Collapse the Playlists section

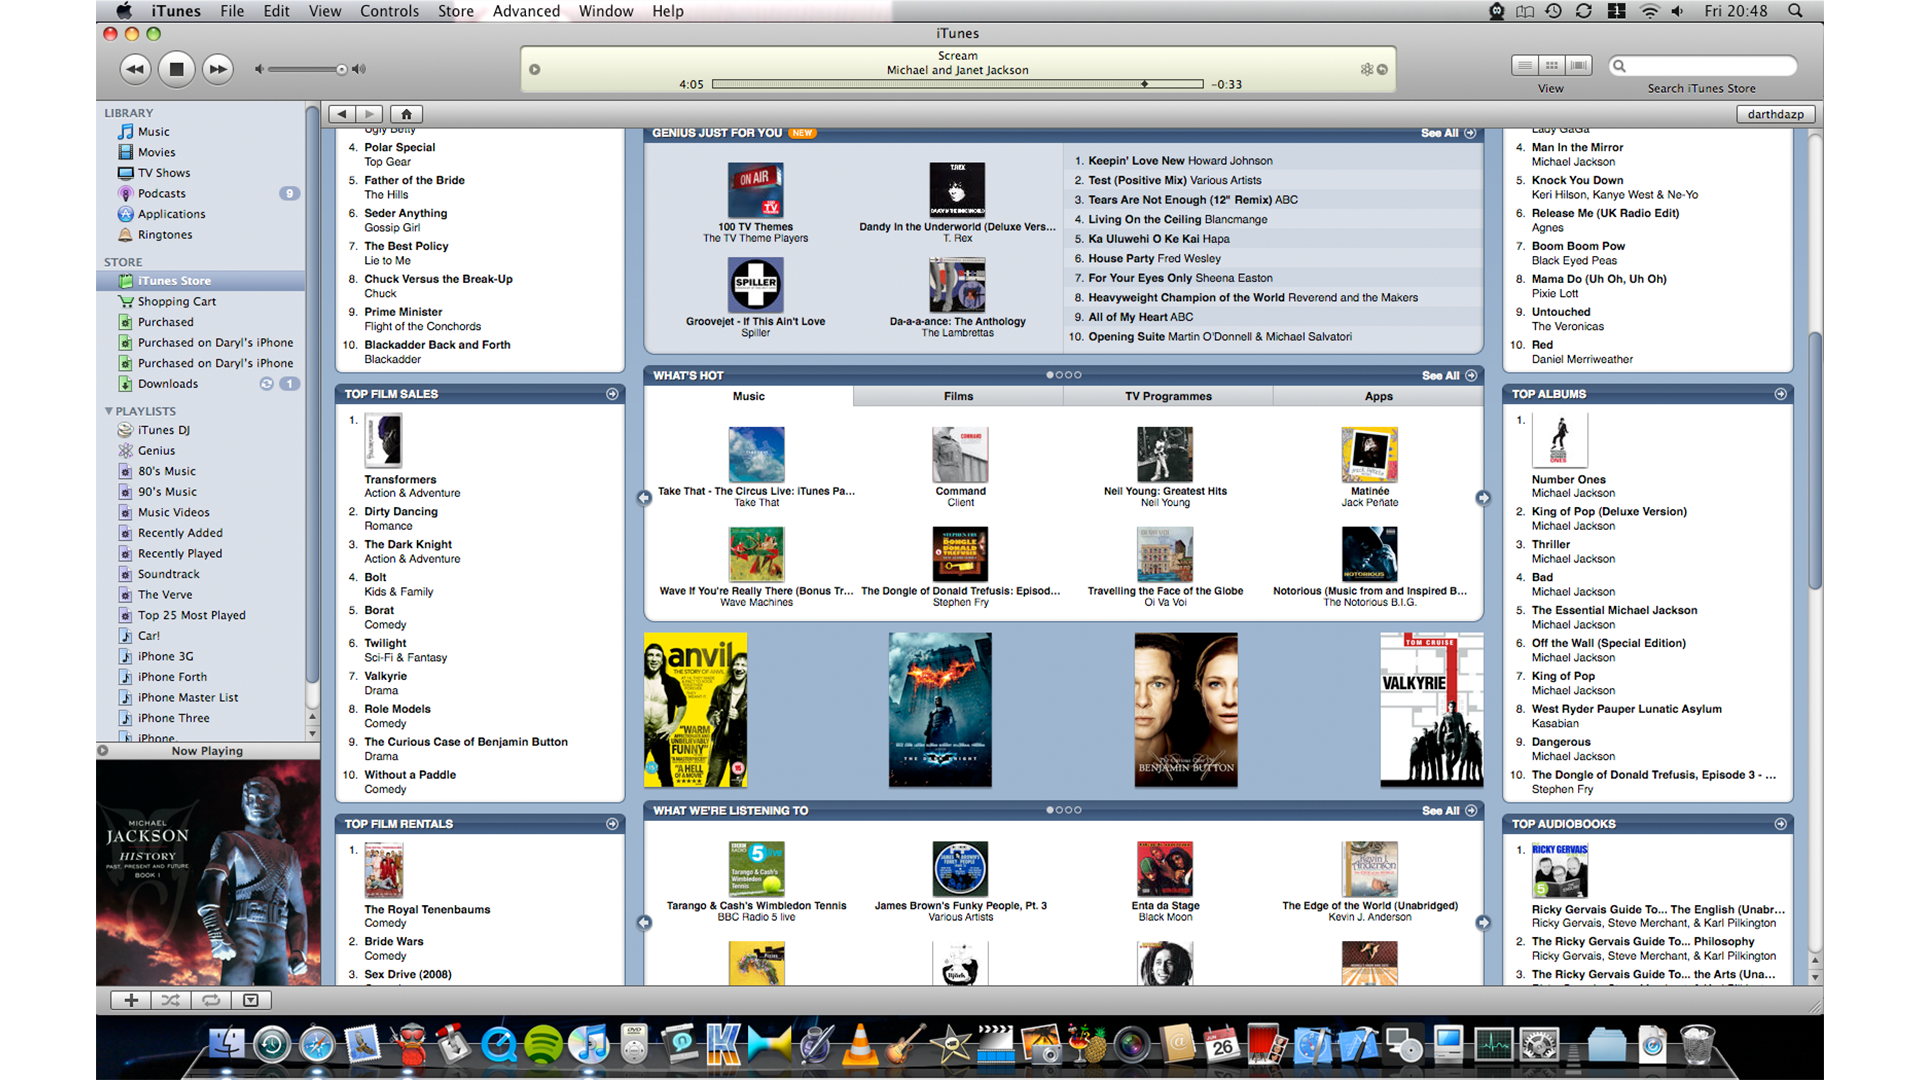tap(109, 411)
